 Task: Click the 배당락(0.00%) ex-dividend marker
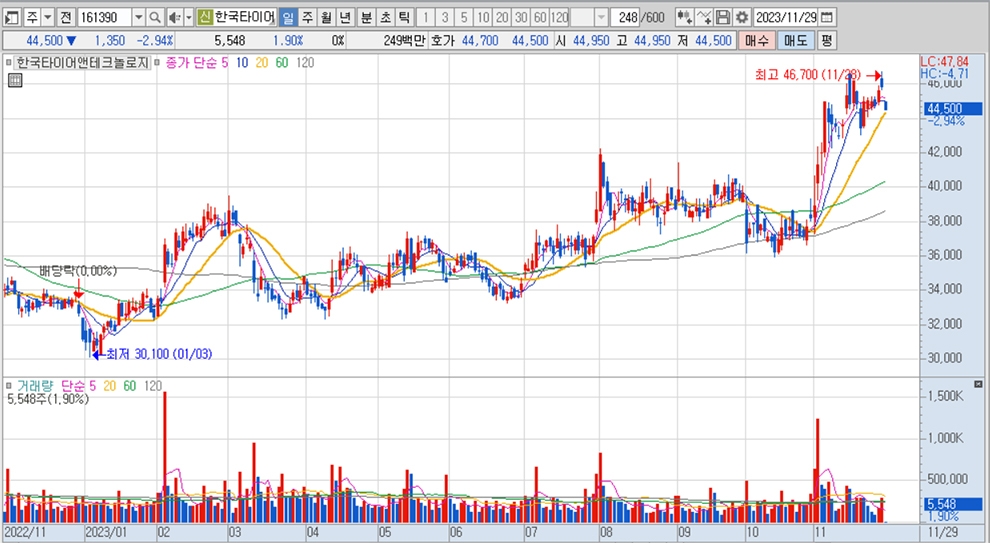click(x=78, y=271)
